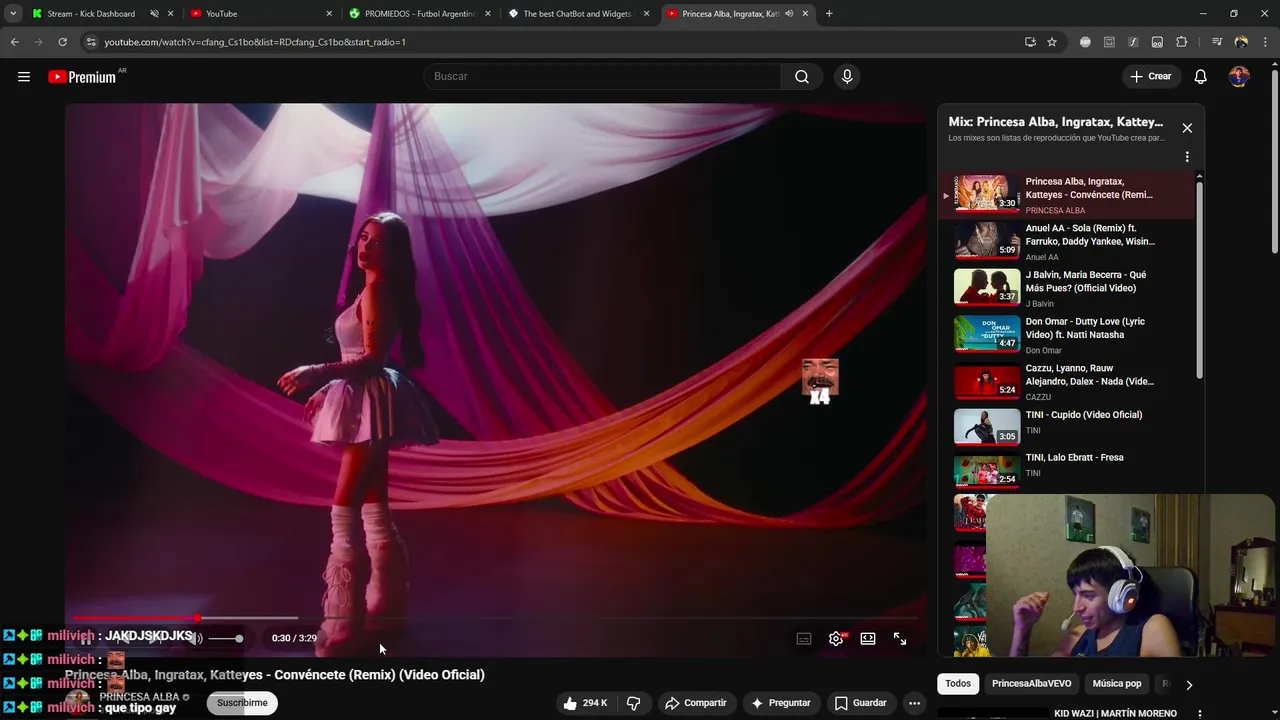Play Don Omar - Dutty Love from playlist
The height and width of the screenshot is (720, 1280).
pos(1067,335)
